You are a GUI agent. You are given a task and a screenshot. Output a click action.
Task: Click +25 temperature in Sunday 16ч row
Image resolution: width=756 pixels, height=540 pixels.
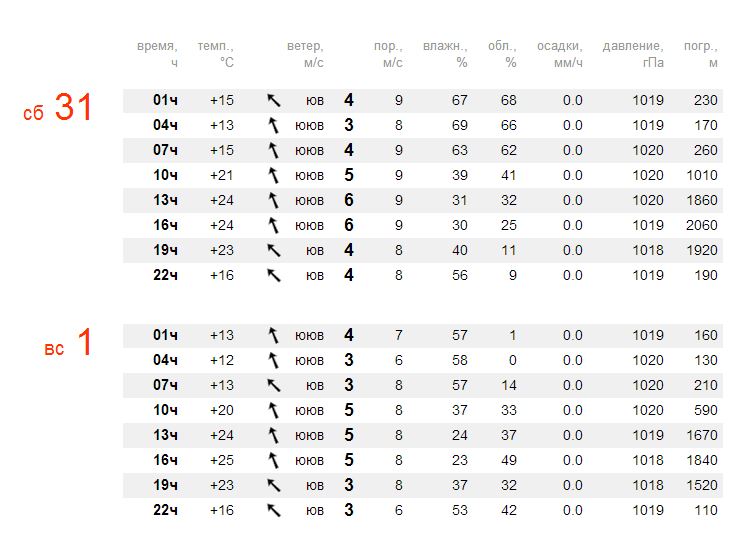(222, 460)
